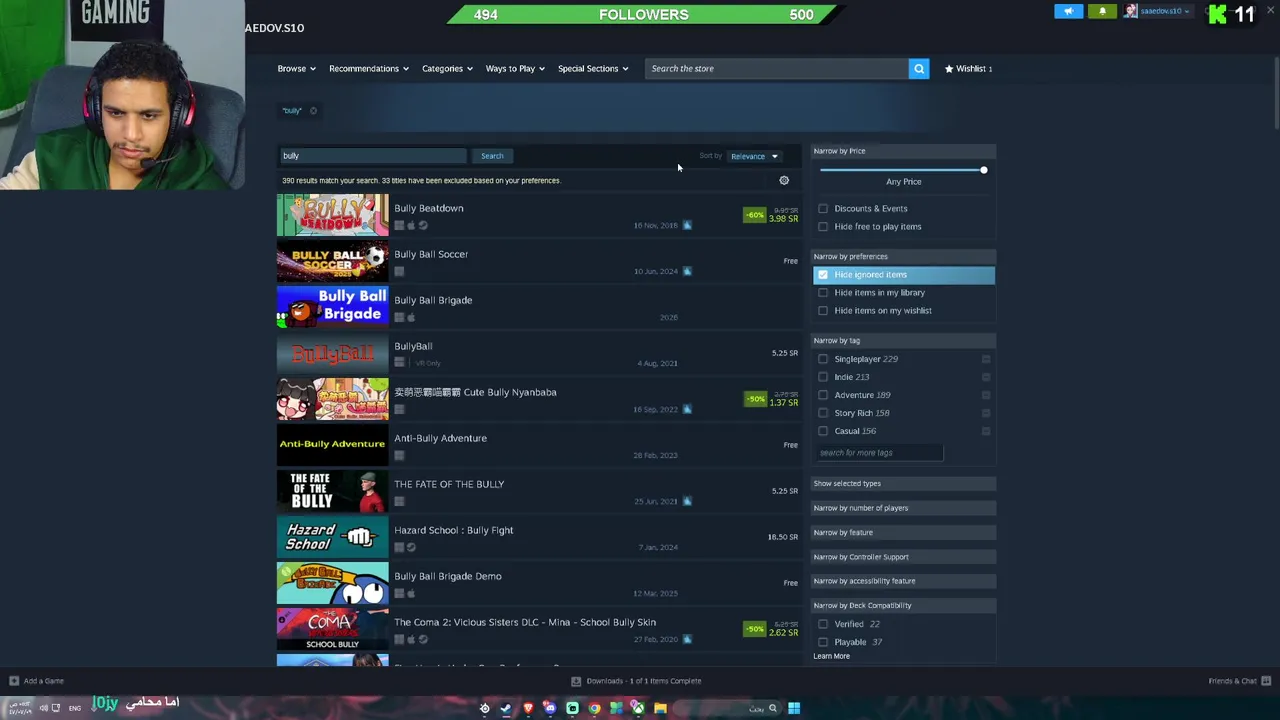
Task: Click the "Search the store" field
Action: (777, 69)
